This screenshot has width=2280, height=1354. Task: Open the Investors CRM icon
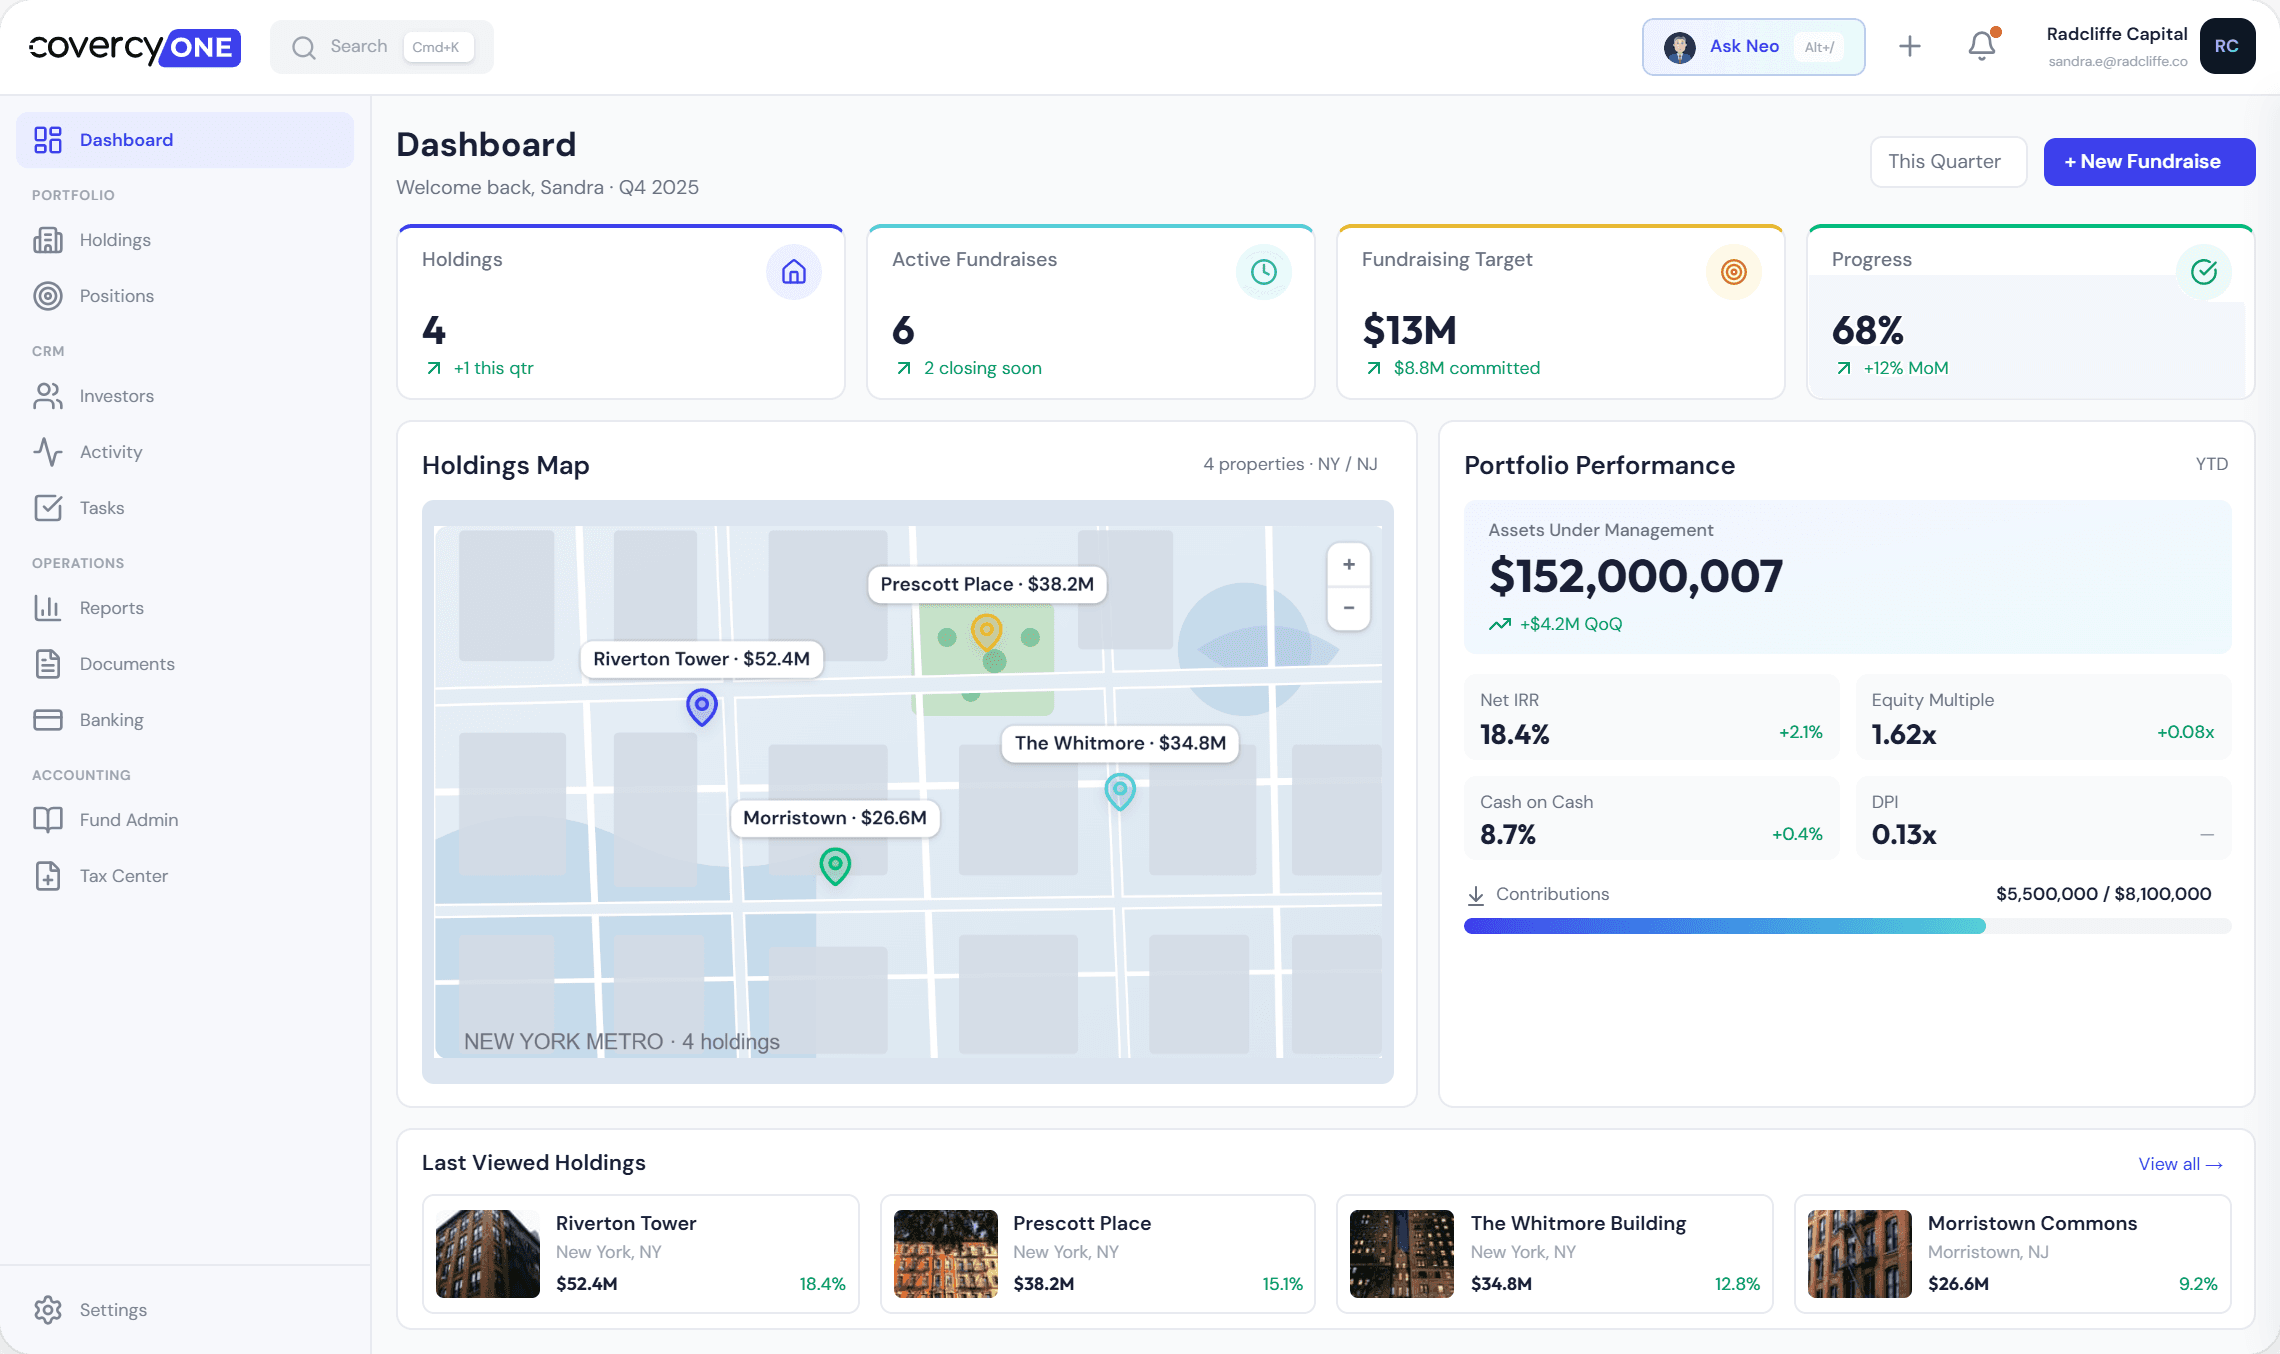point(47,396)
